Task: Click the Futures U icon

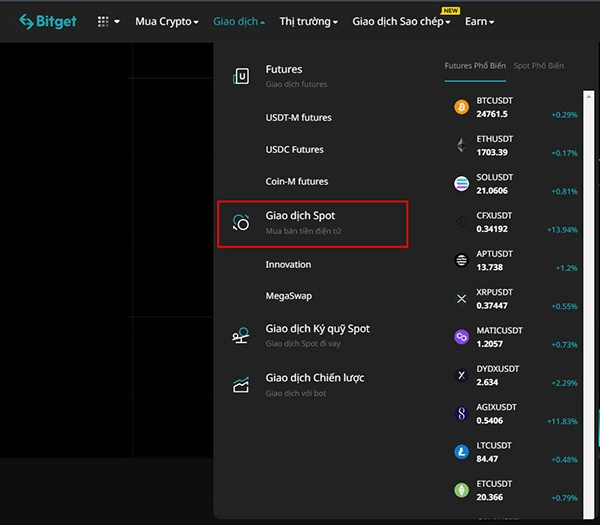Action: point(241,76)
